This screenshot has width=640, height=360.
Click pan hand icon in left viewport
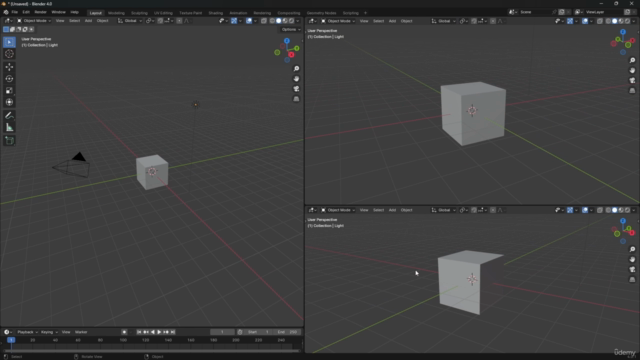(x=296, y=79)
